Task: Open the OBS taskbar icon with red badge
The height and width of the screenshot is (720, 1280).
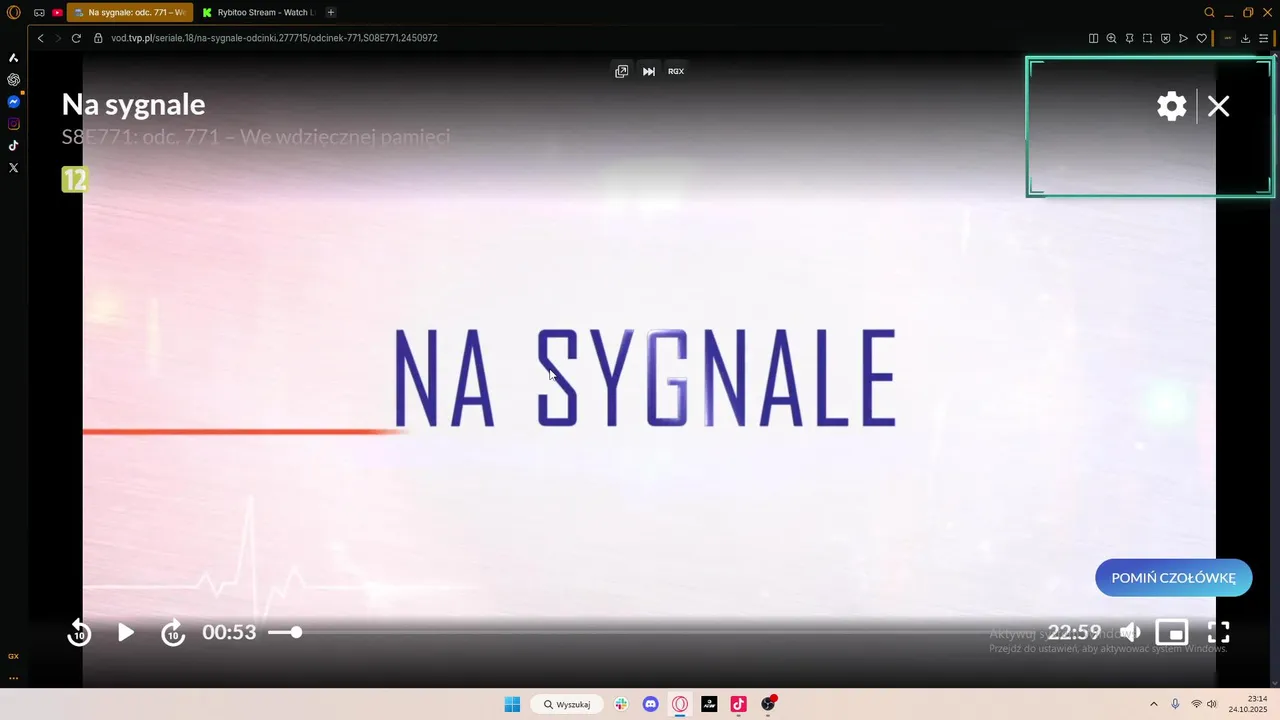Action: click(768, 704)
